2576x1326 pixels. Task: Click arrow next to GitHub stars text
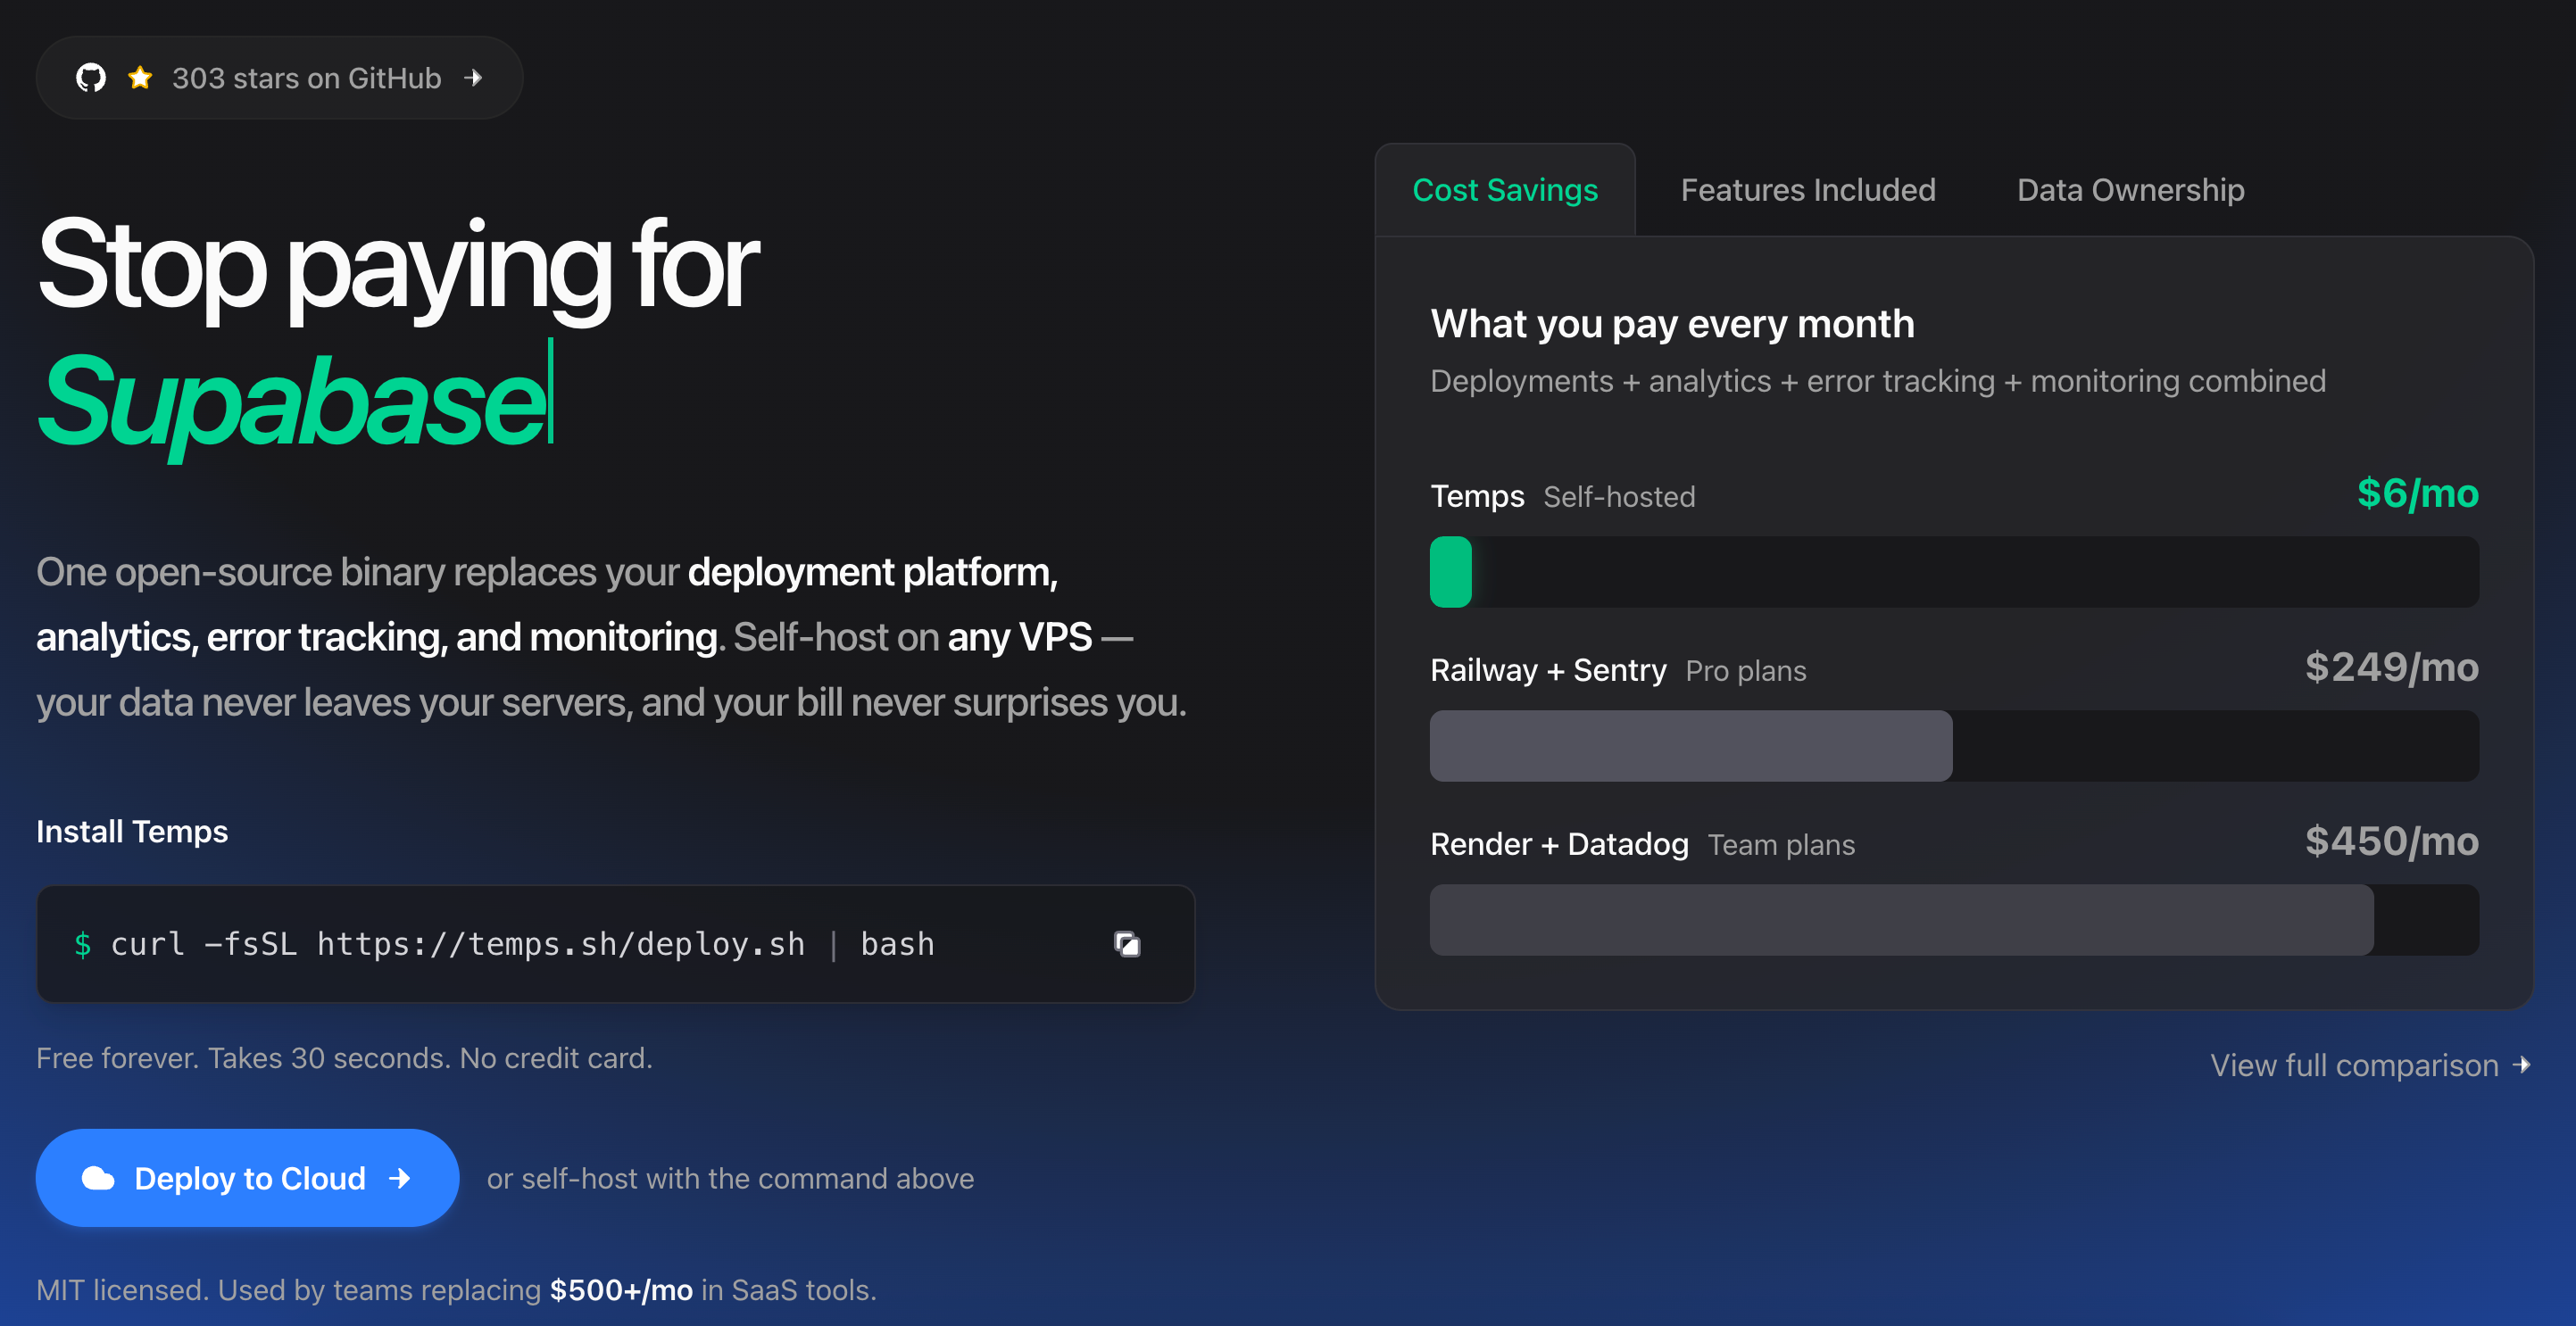pos(474,78)
